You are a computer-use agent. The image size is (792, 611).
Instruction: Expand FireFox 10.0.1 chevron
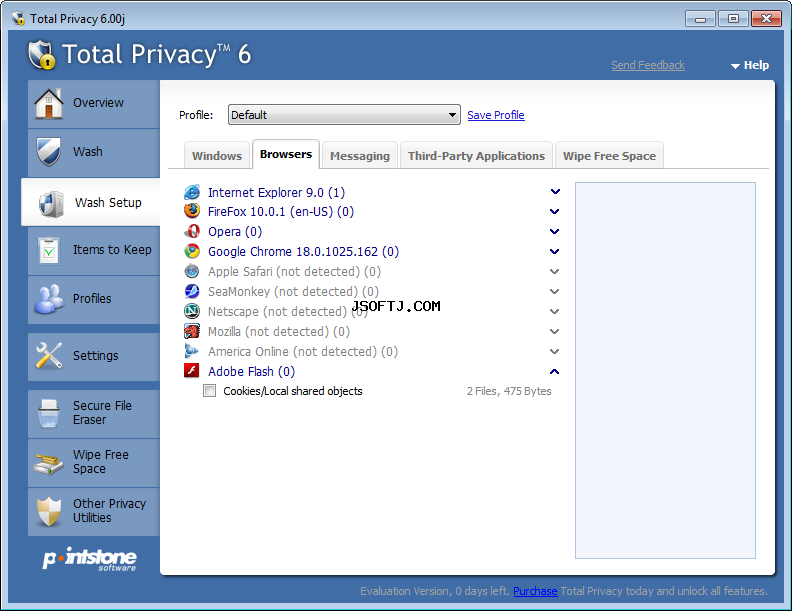(x=555, y=212)
